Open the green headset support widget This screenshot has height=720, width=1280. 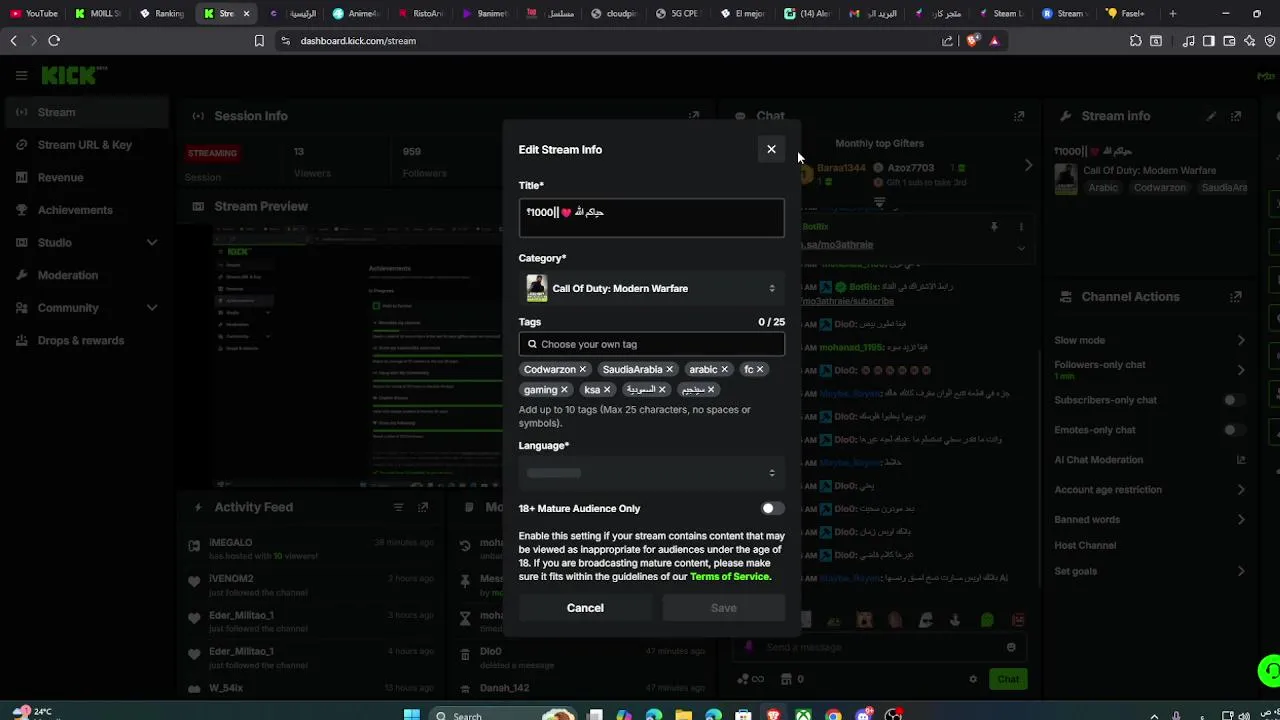click(x=1270, y=670)
